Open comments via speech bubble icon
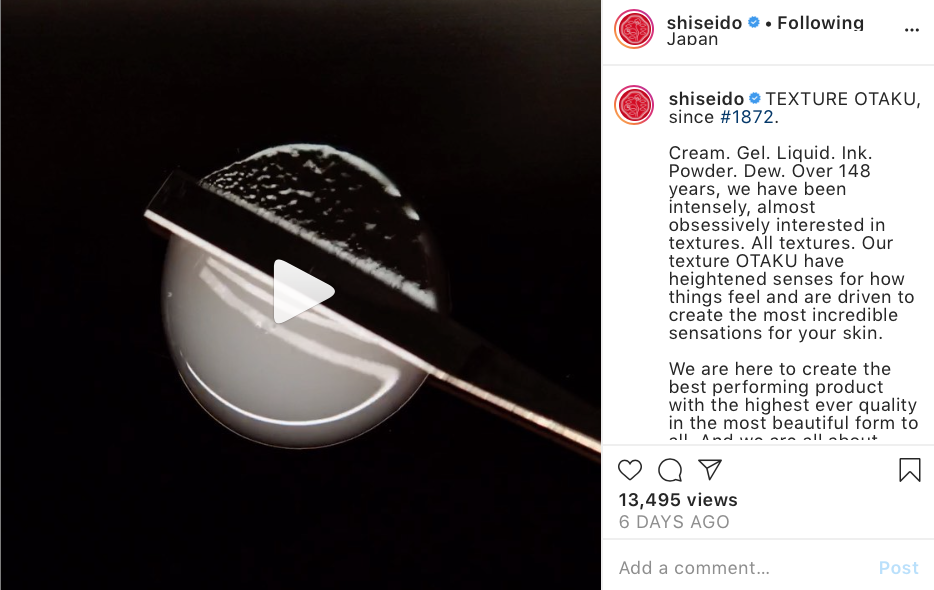The image size is (934, 590). click(670, 470)
